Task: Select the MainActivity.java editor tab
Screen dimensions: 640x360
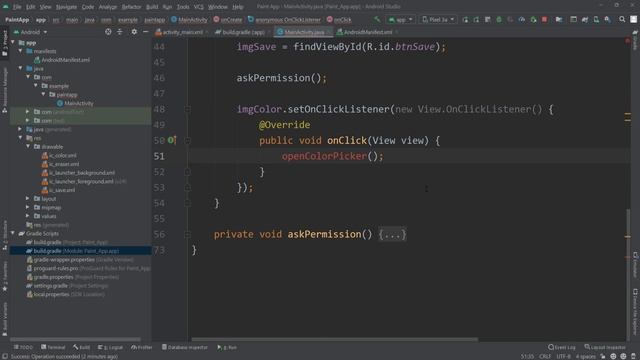Action: [304, 32]
